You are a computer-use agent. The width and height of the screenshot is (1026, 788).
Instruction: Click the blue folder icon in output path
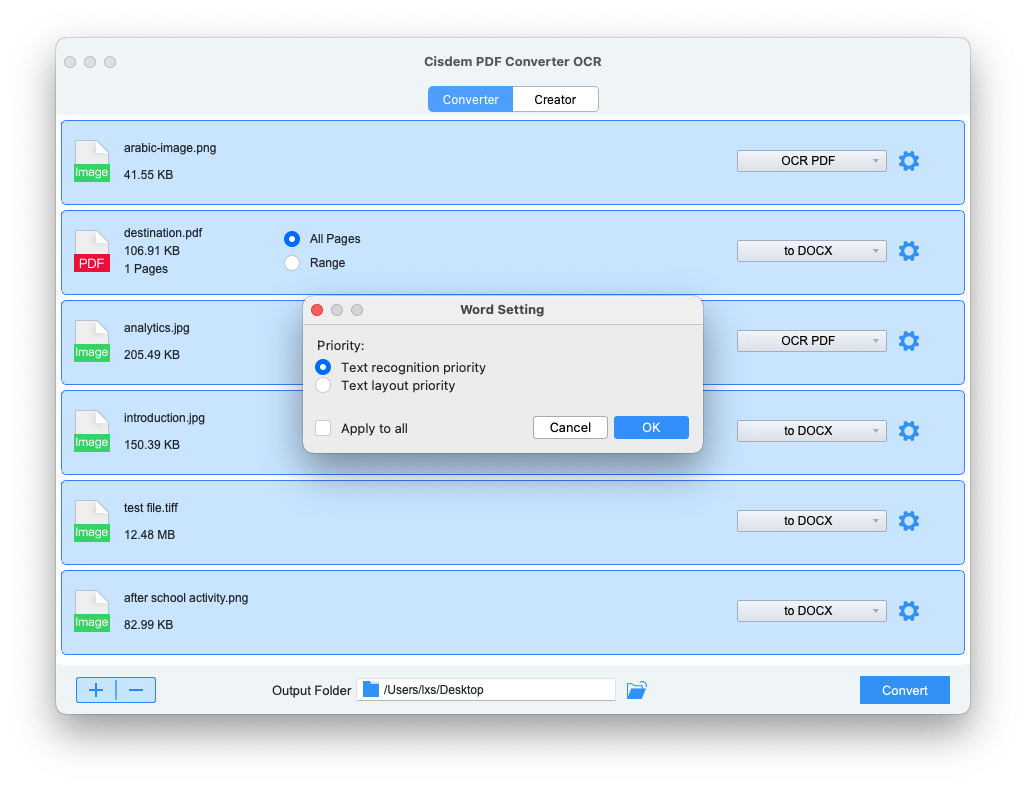point(371,689)
